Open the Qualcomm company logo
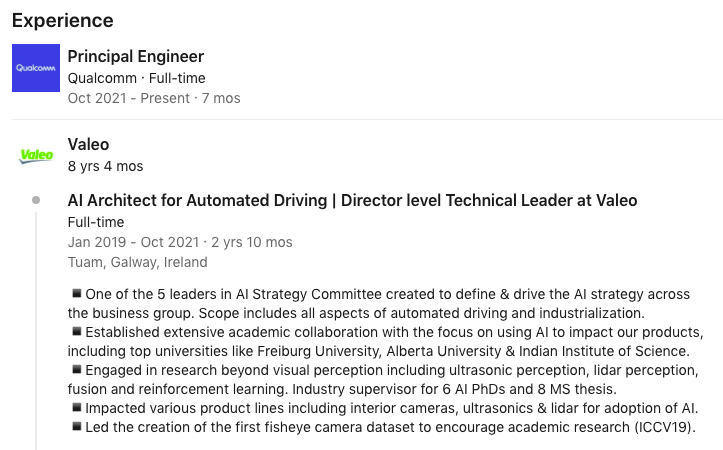 click(x=36, y=68)
